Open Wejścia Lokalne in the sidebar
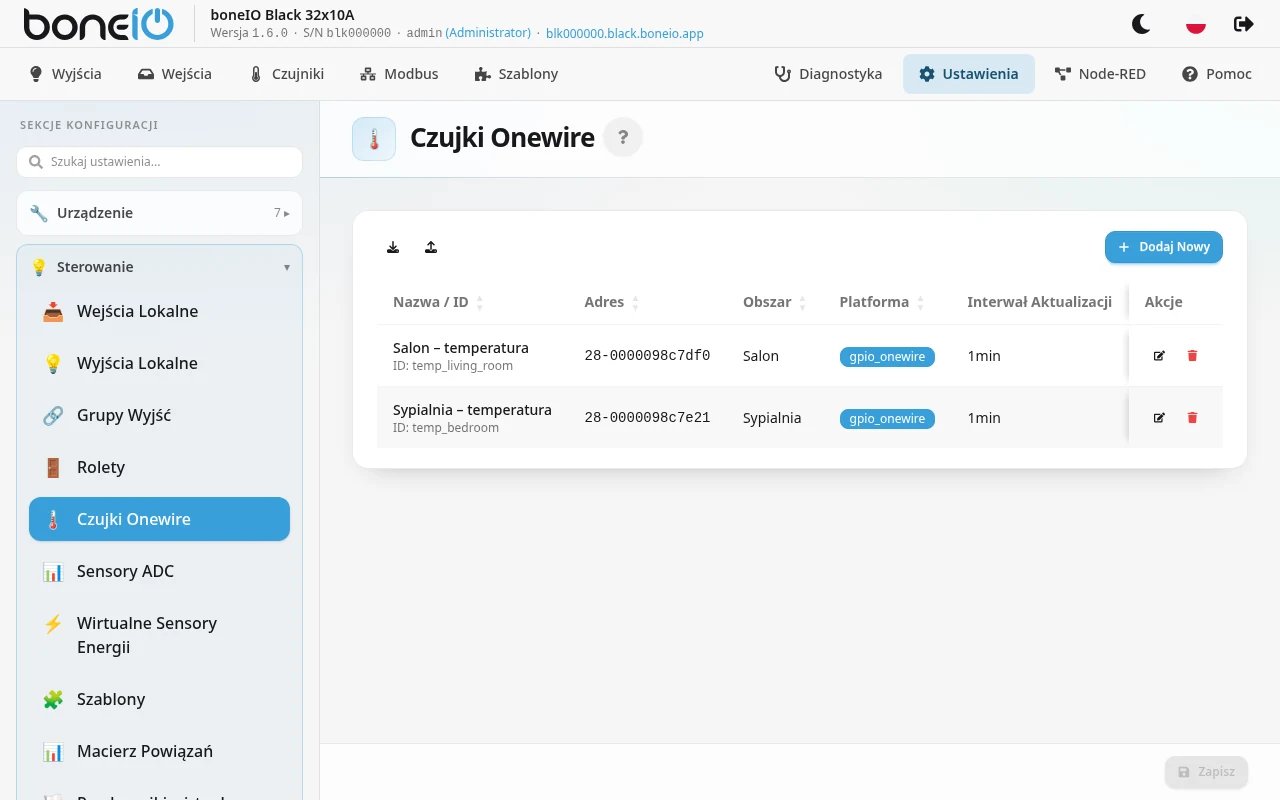The width and height of the screenshot is (1280, 800). pos(159,311)
